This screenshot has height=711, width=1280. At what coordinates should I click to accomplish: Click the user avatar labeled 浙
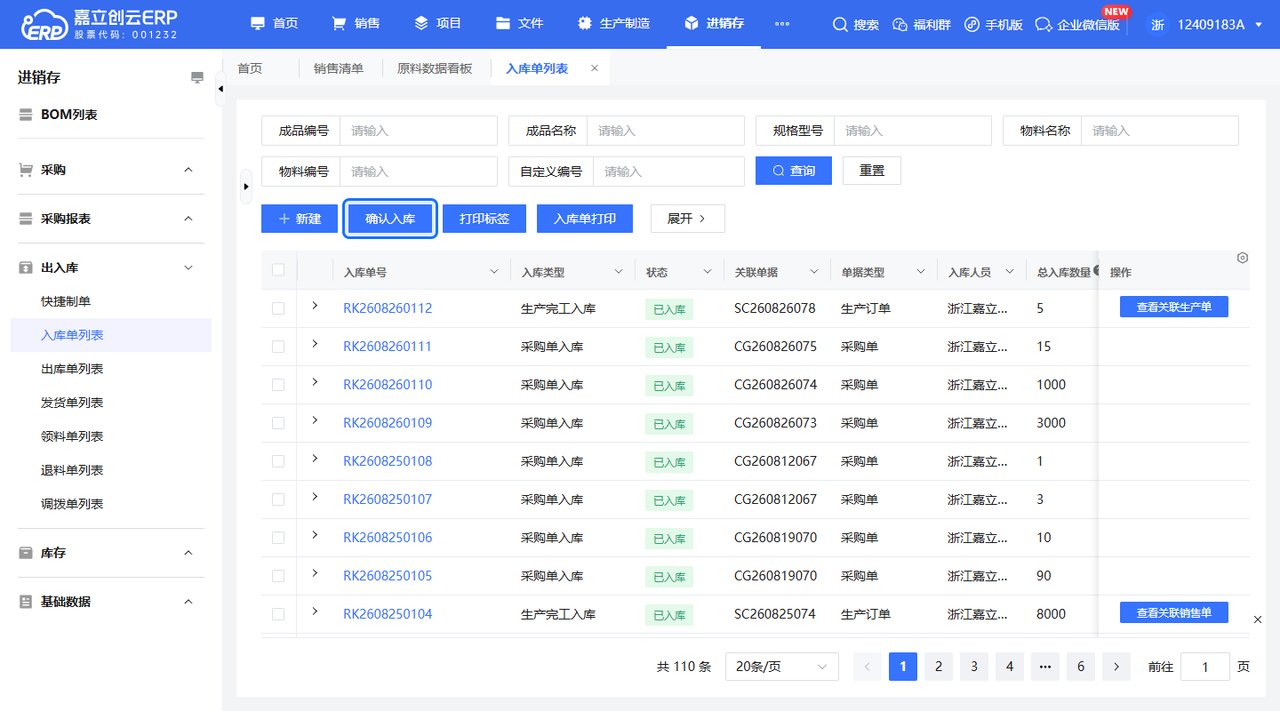[x=1157, y=24]
